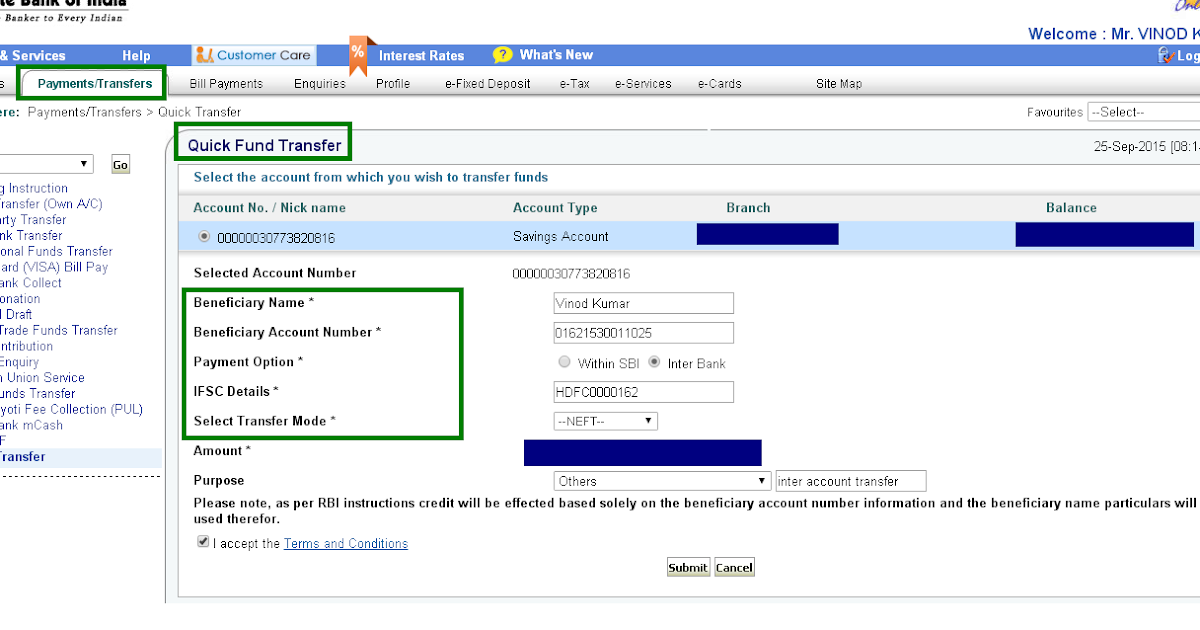The height and width of the screenshot is (630, 1200).
Task: Click the Submit button
Action: point(688,567)
